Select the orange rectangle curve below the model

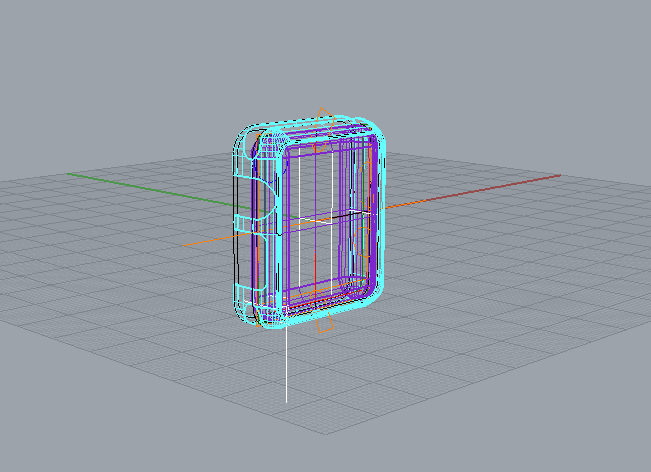click(325, 324)
